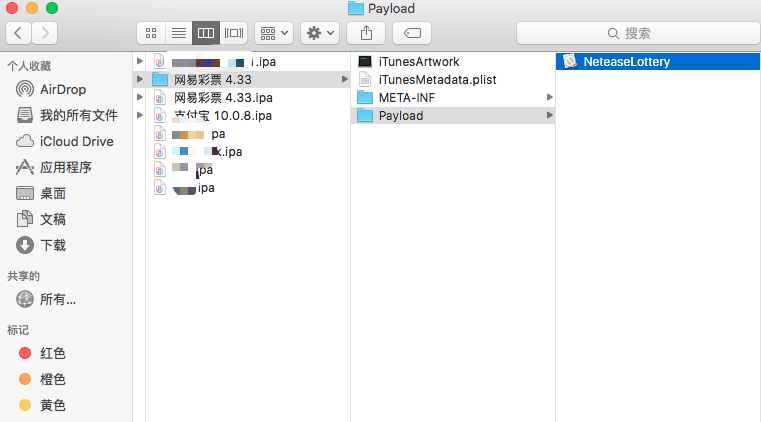
Task: Click chevron right of Payload folder
Action: pyautogui.click(x=549, y=115)
